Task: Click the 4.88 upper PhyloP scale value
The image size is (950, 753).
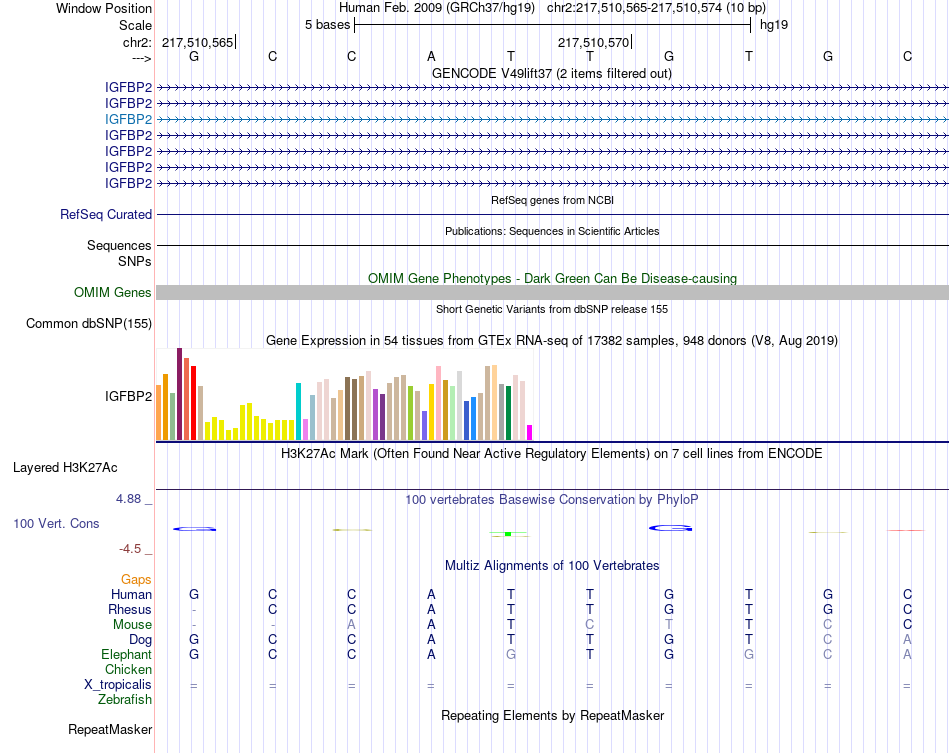Action: 128,499
